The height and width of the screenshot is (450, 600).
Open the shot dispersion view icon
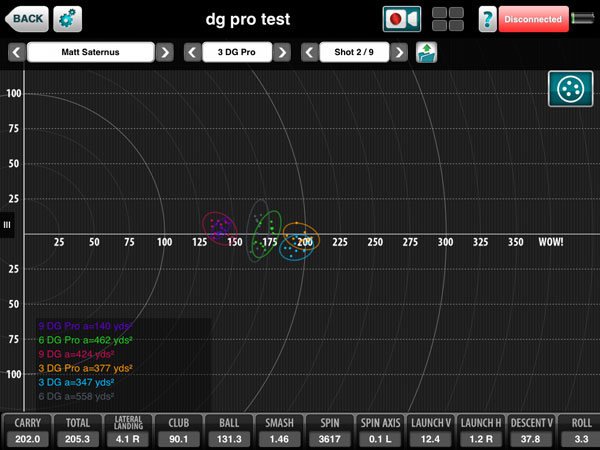[x=570, y=89]
